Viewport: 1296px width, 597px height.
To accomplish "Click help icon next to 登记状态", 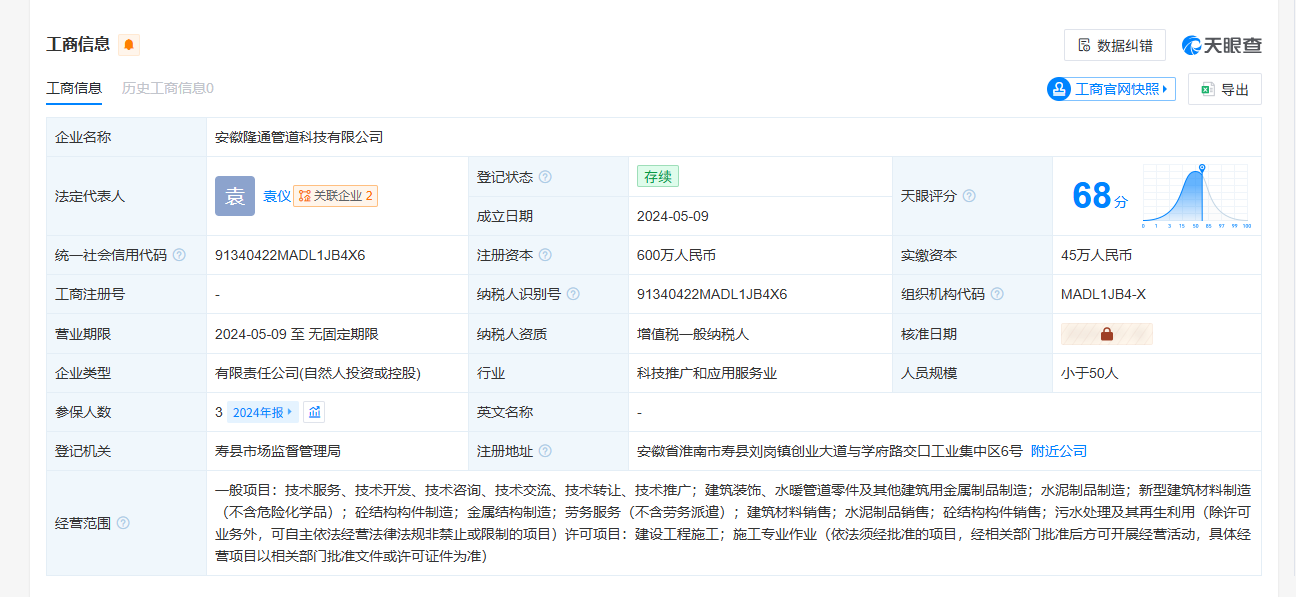I will [545, 177].
